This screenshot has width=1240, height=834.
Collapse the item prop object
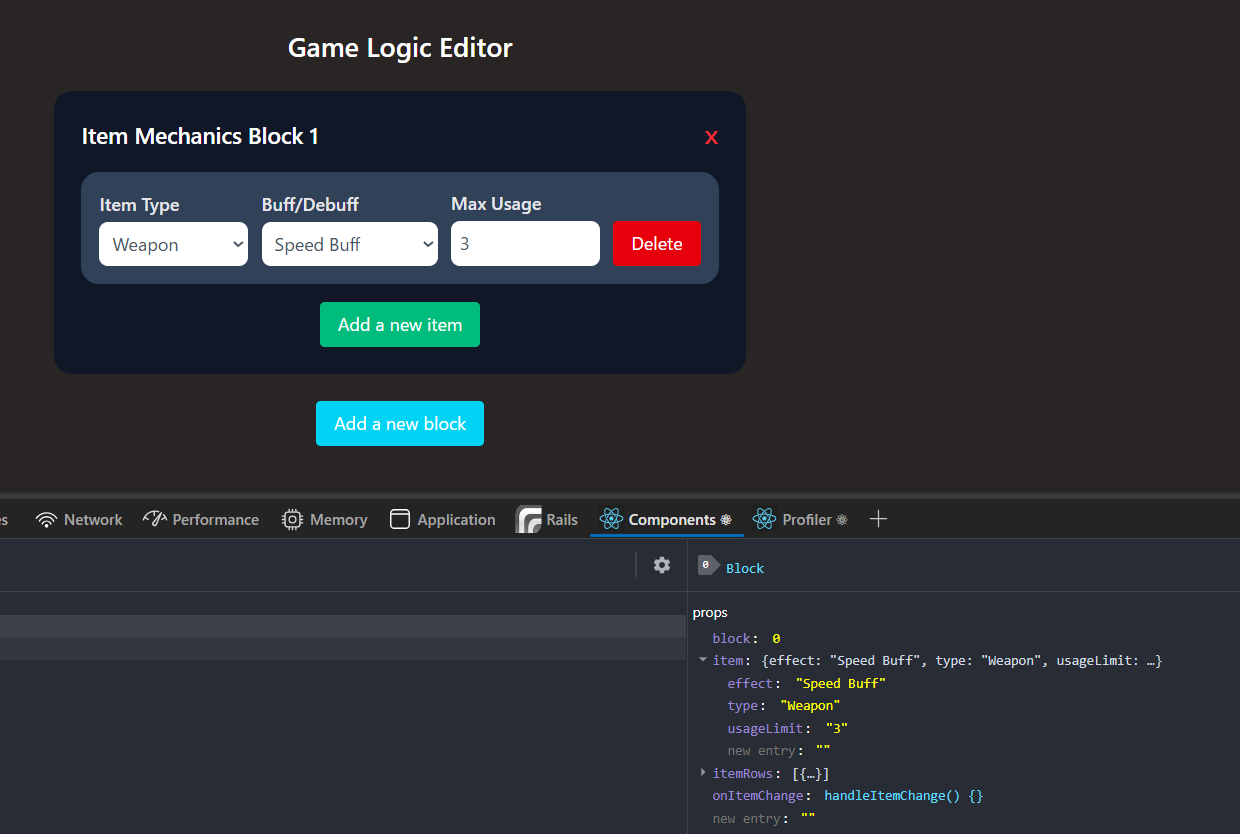tap(703, 660)
